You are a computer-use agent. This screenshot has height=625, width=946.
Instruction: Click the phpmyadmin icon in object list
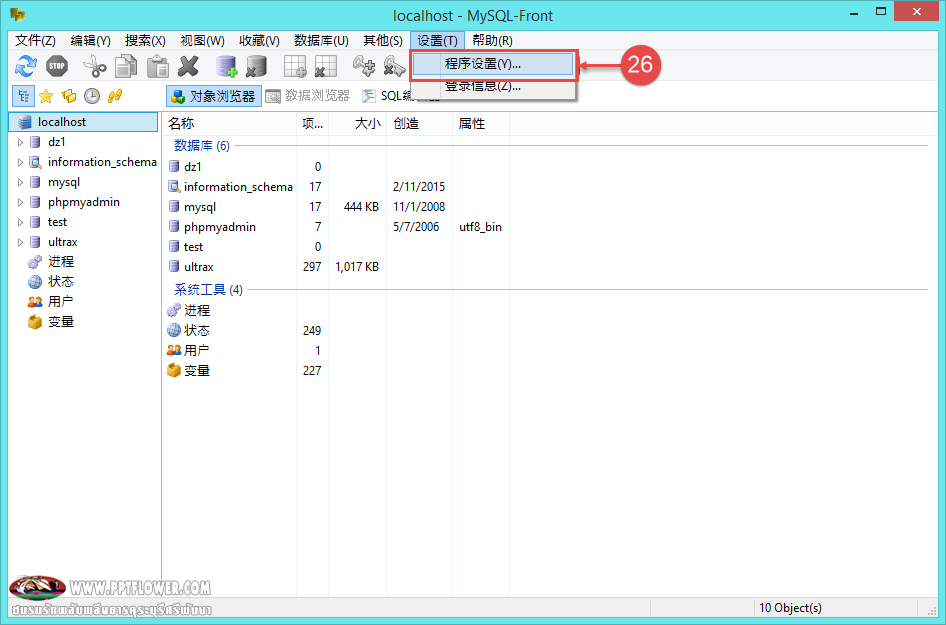coord(174,227)
